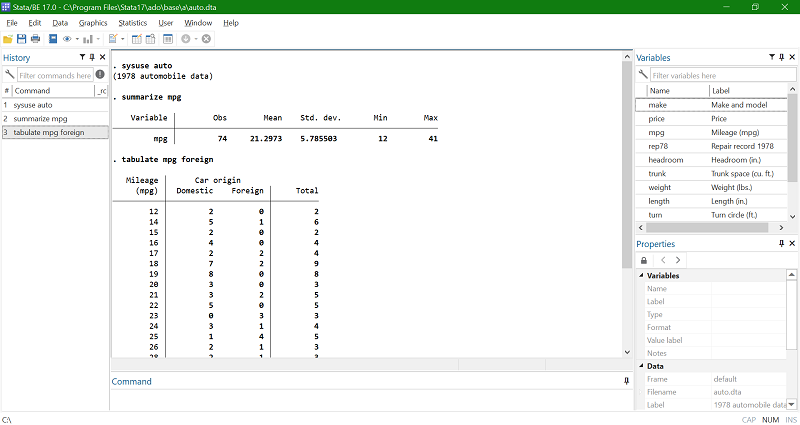Open the Graphics menu
The width and height of the screenshot is (800, 425).
pos(93,22)
